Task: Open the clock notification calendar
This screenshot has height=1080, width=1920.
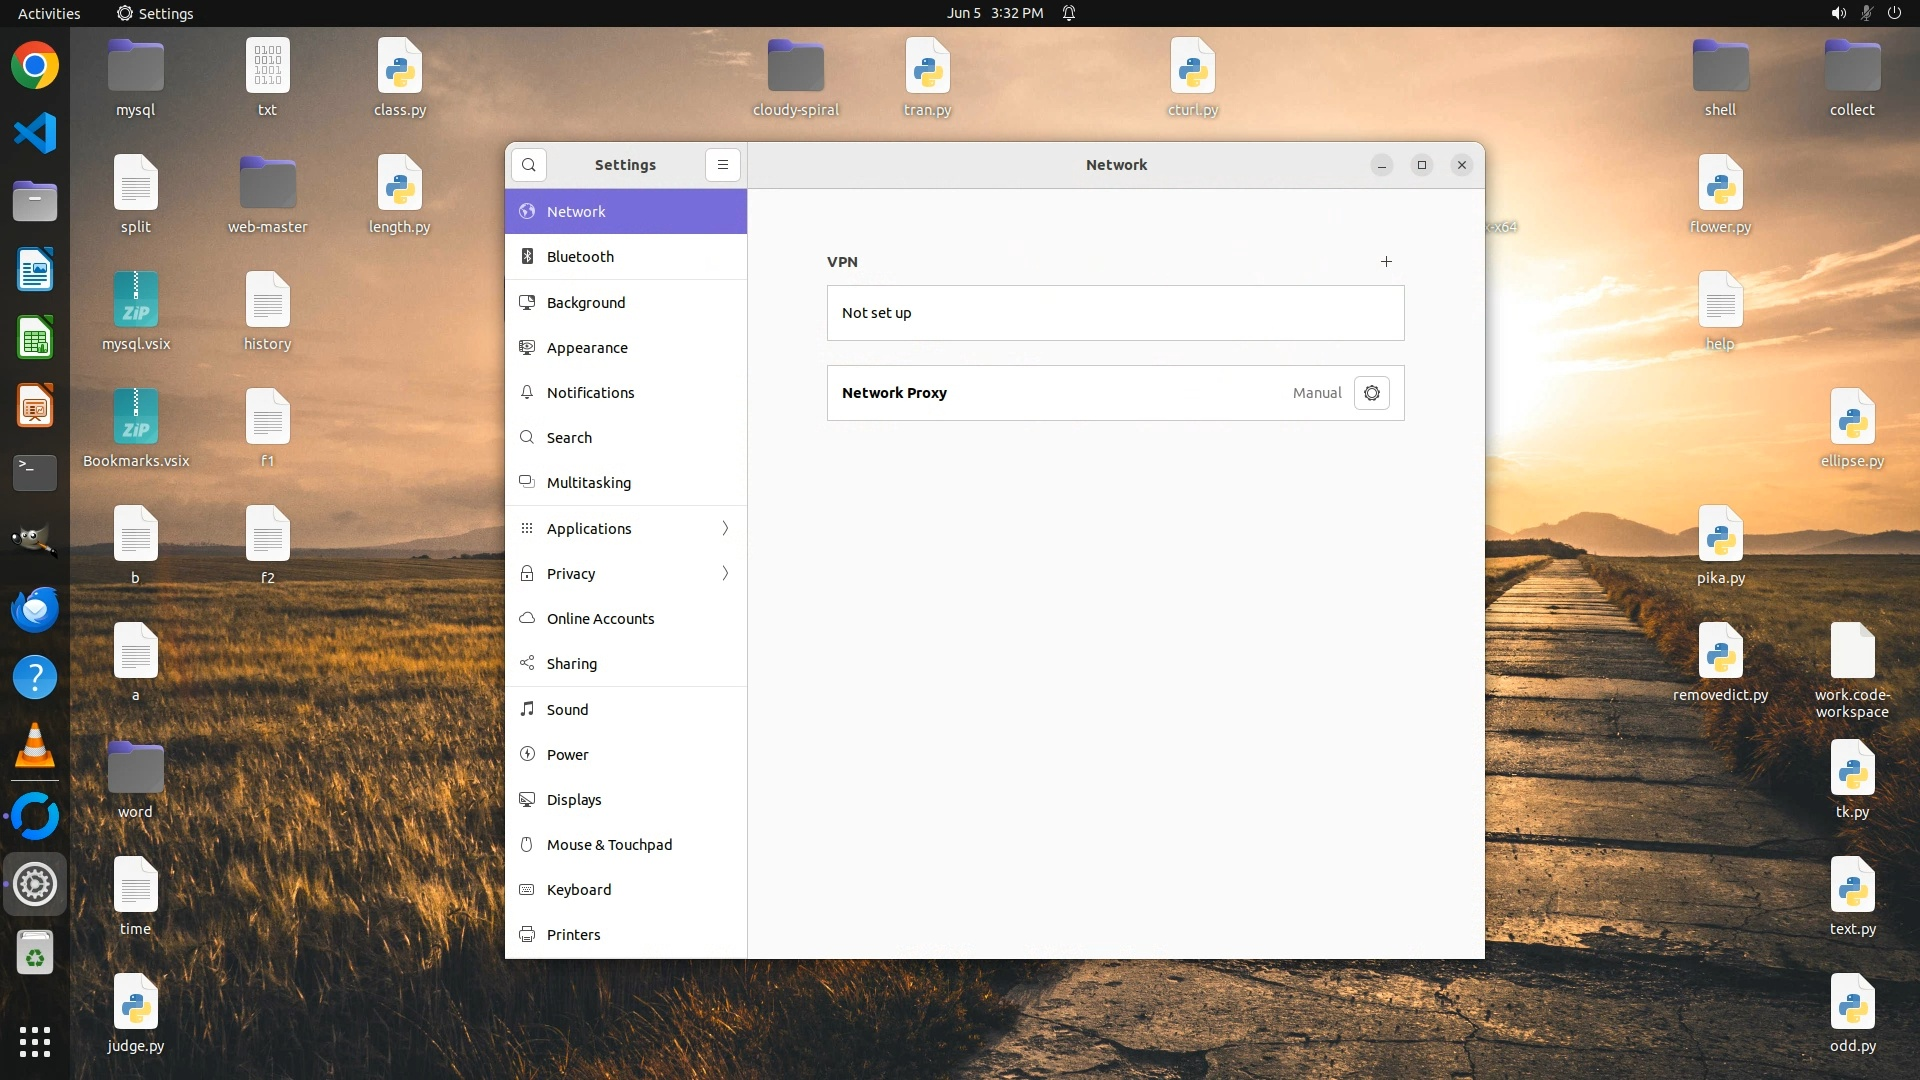Action: [x=995, y=13]
